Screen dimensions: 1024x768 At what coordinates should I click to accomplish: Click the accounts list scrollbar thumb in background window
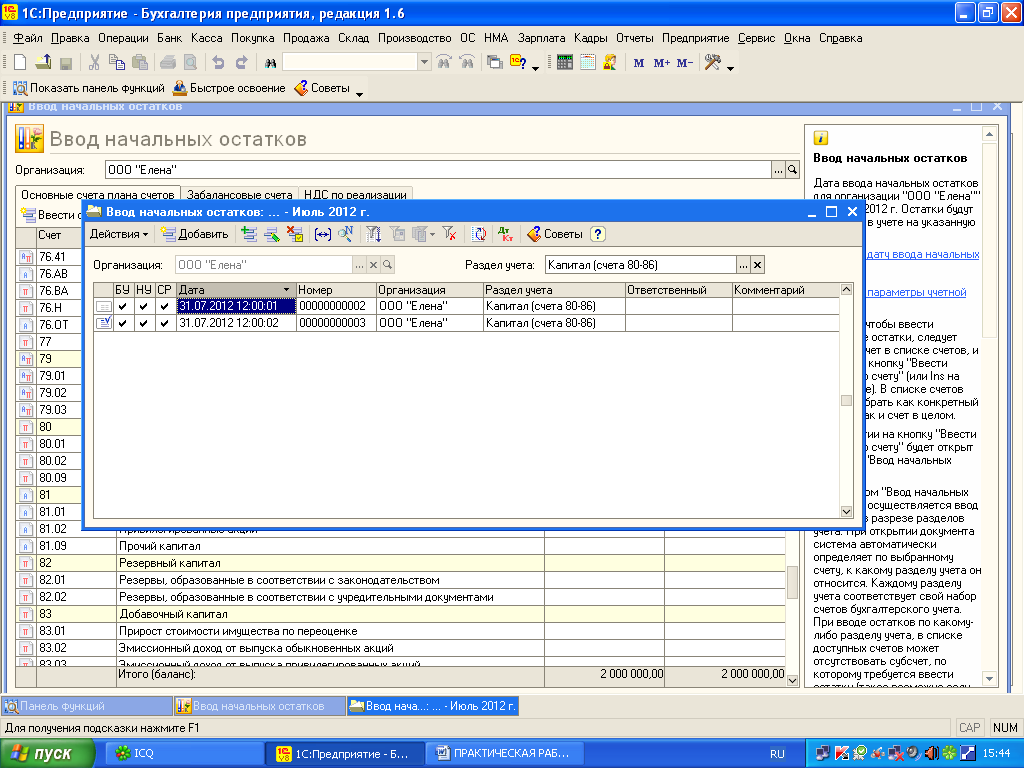pyautogui.click(x=793, y=581)
